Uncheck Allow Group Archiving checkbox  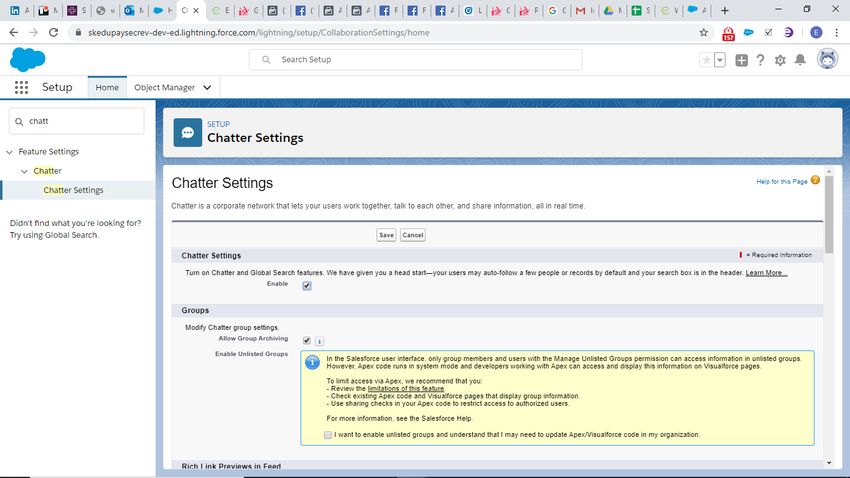point(307,340)
